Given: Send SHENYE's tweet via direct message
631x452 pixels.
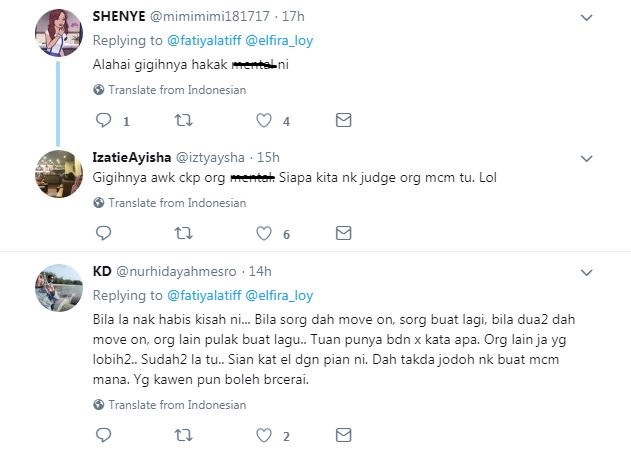Looking at the screenshot, I should click(x=343, y=121).
